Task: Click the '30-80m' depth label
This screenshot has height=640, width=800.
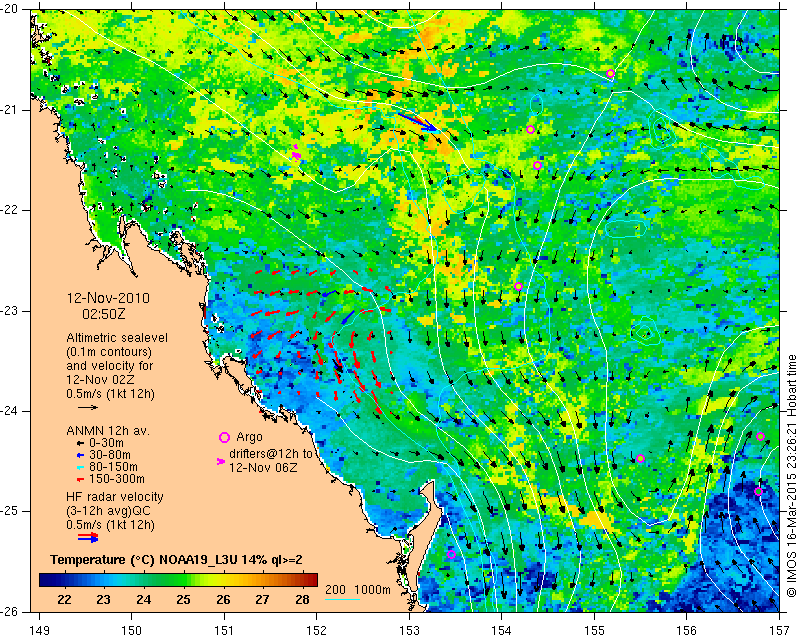Action: coord(110,455)
